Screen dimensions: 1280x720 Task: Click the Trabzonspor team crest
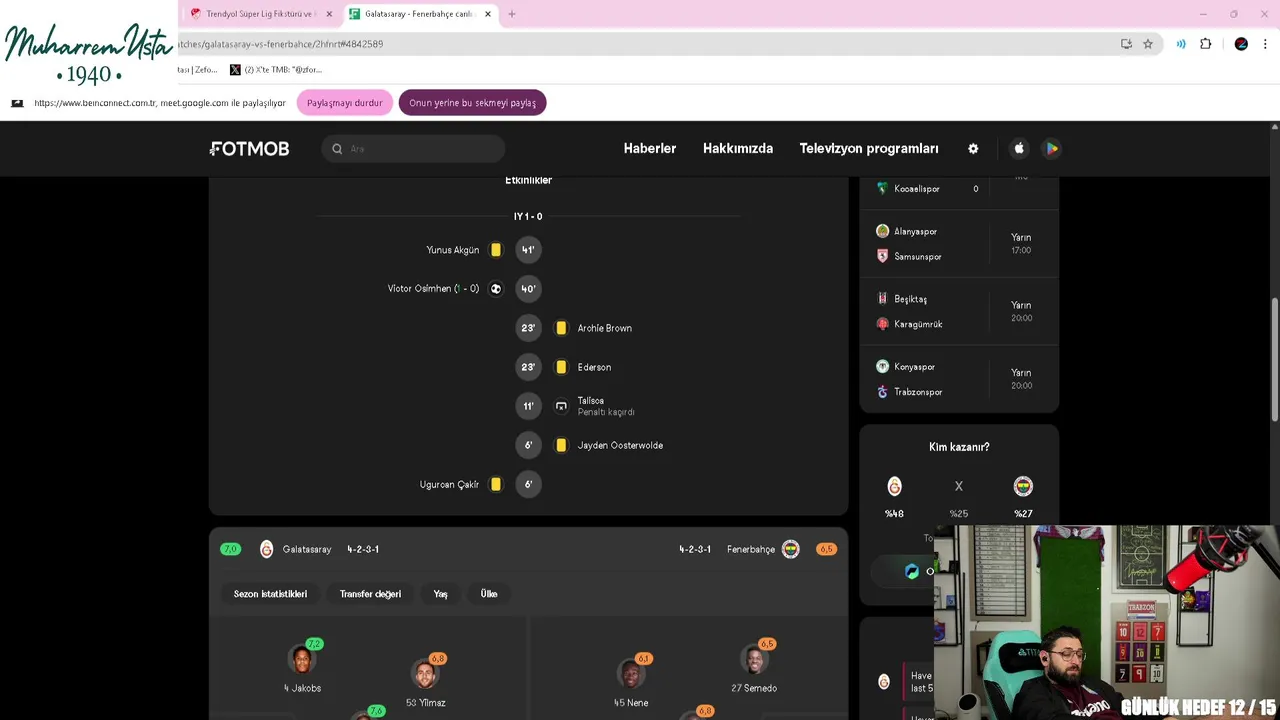coord(882,392)
